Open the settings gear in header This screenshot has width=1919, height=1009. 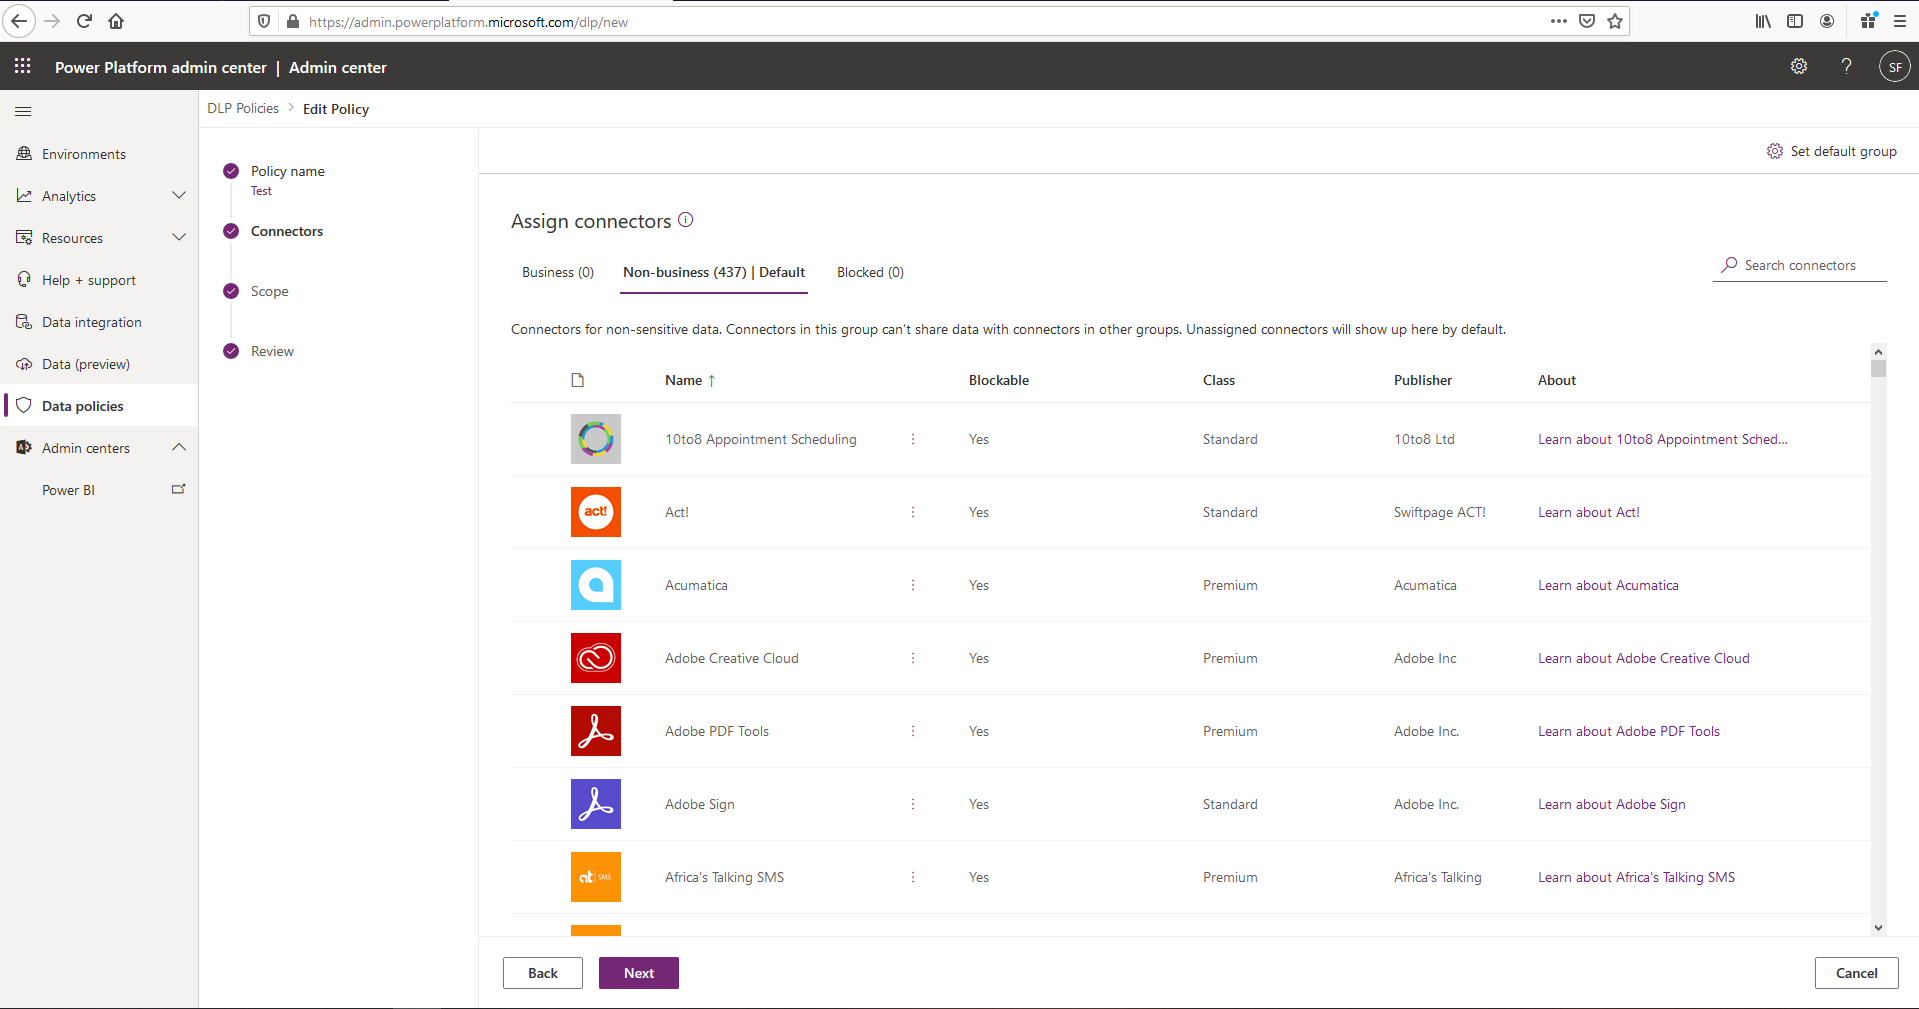1799,66
